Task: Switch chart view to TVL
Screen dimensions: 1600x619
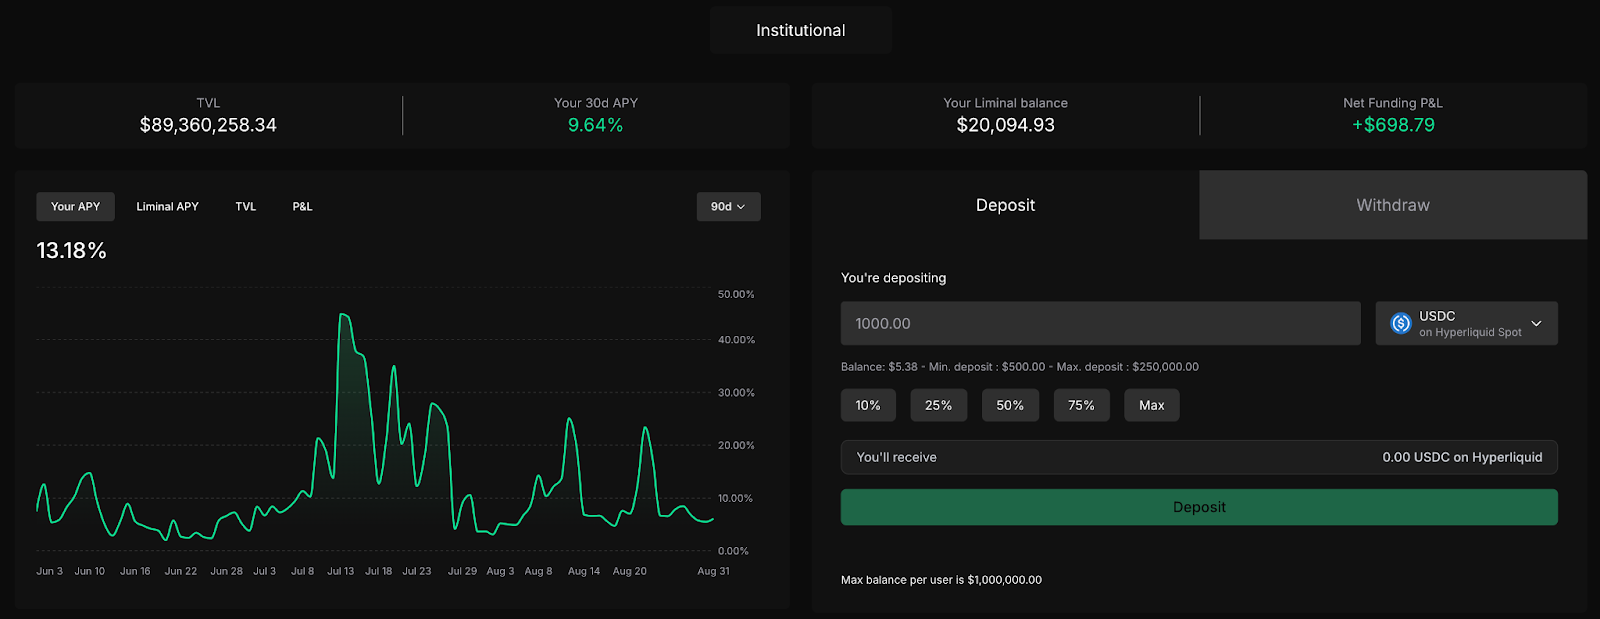Action: coord(245,207)
